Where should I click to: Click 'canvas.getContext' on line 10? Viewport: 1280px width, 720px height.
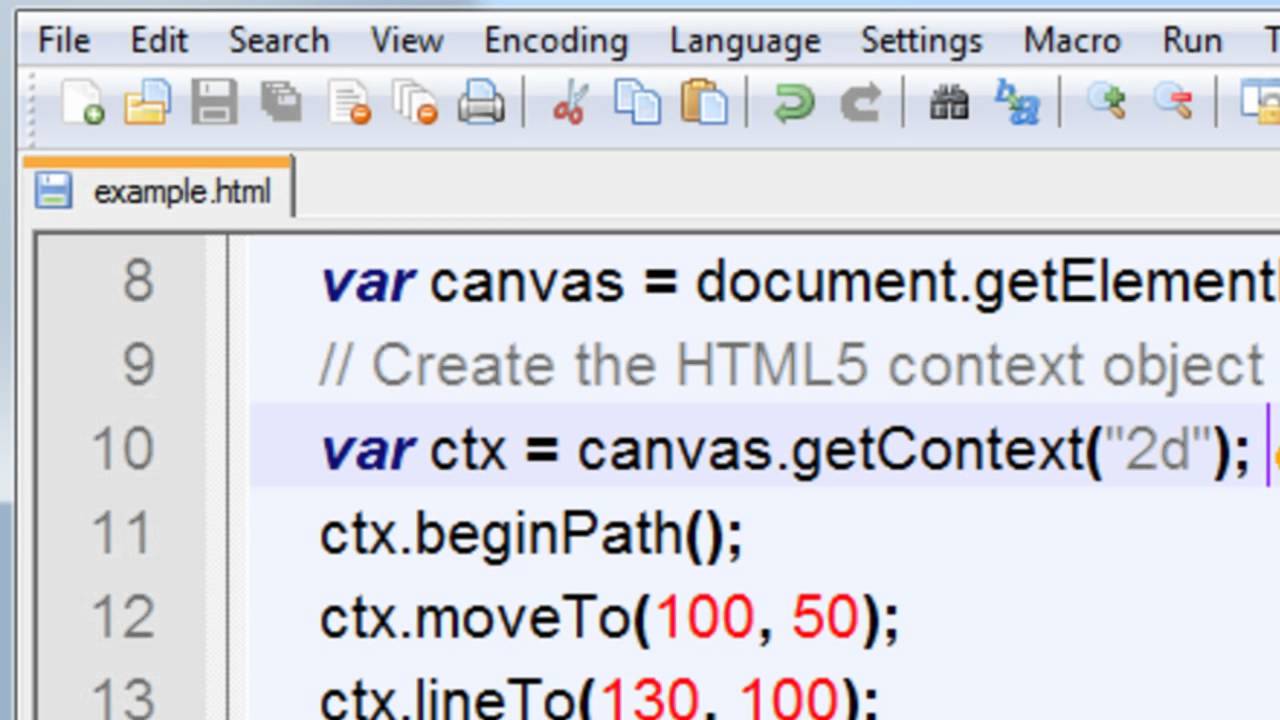pyautogui.click(x=829, y=452)
